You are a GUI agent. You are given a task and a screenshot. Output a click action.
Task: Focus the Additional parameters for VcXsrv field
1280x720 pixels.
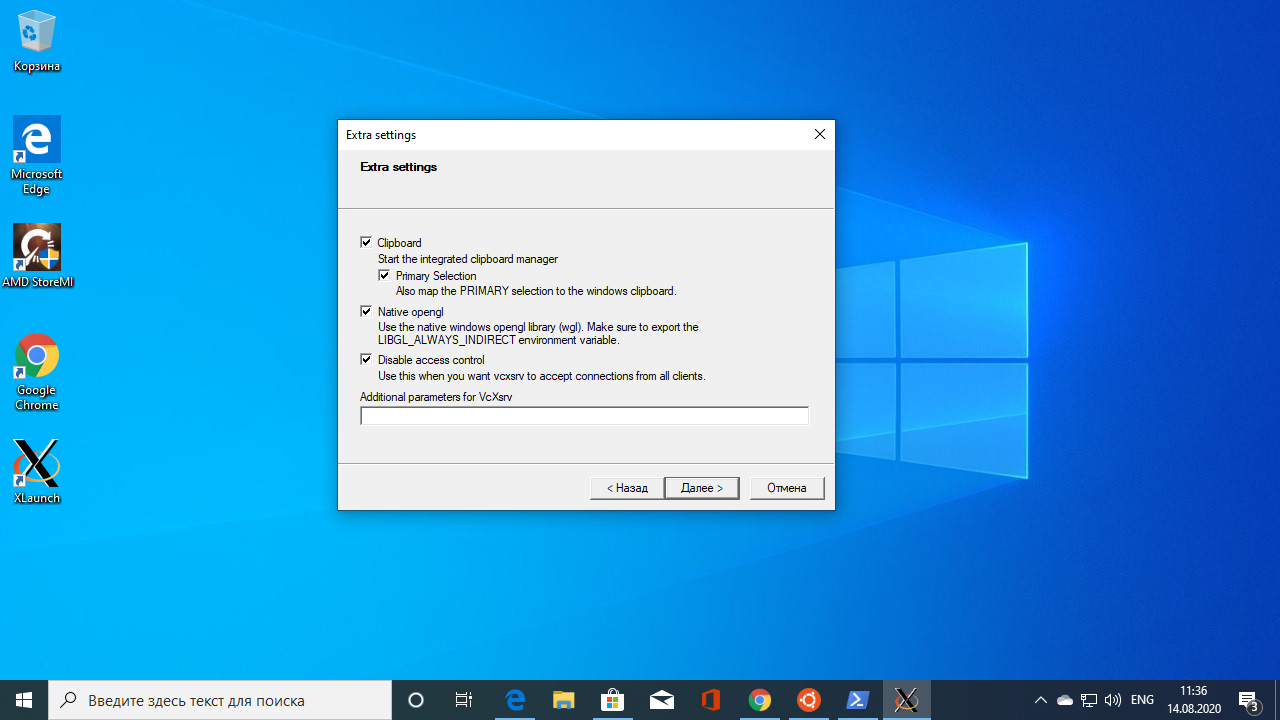584,416
